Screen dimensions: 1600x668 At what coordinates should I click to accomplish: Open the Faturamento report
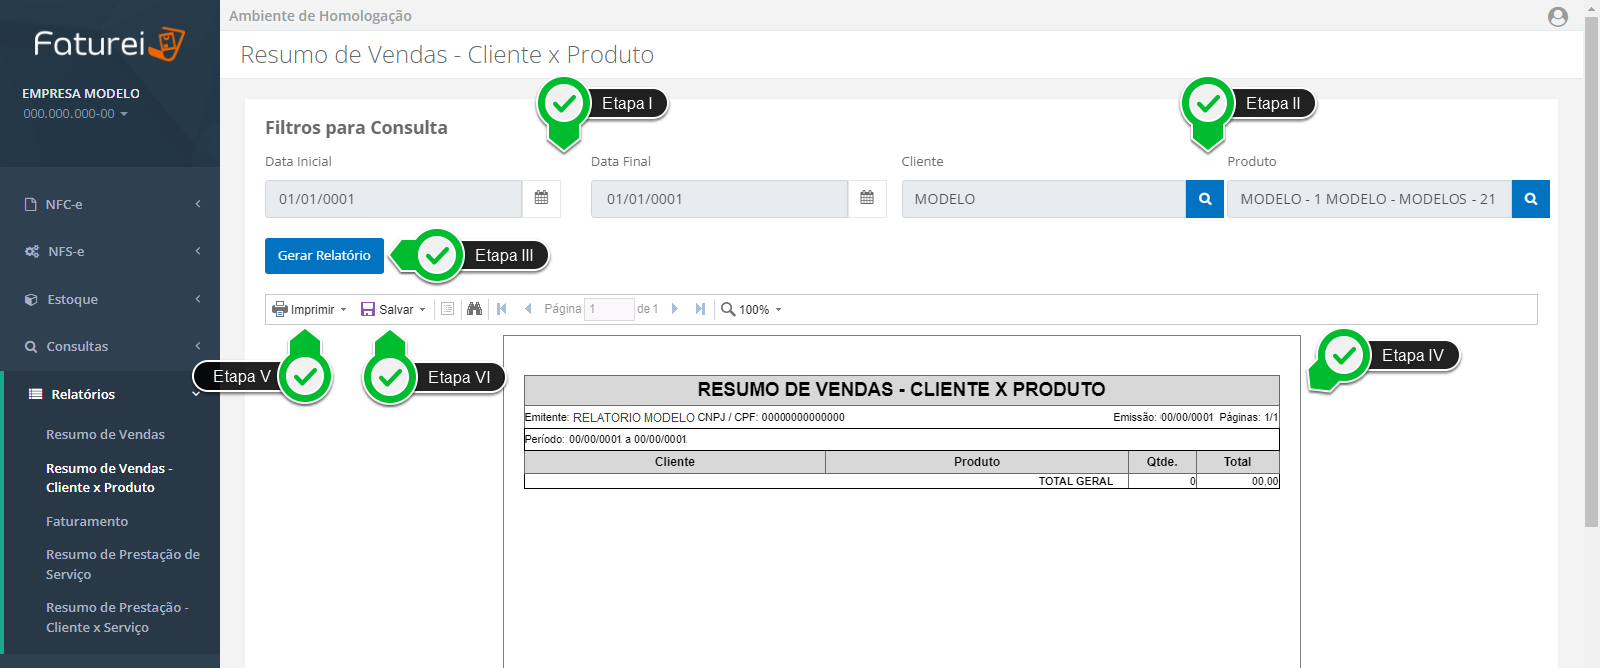(87, 521)
